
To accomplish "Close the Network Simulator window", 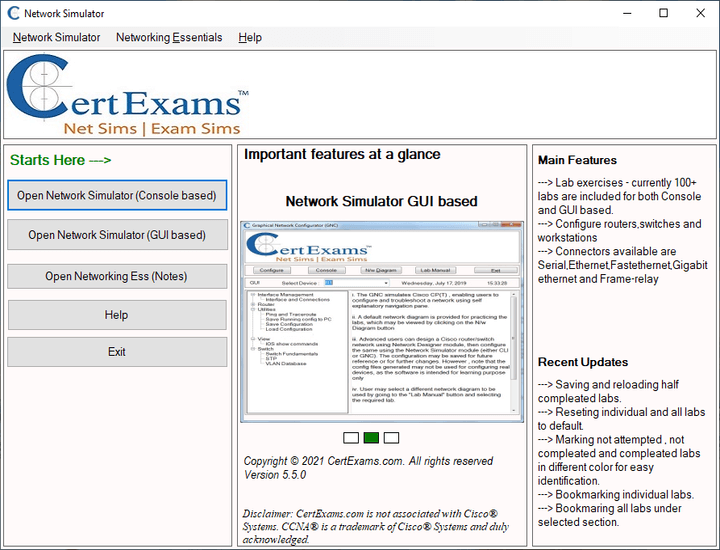I will click(x=700, y=13).
